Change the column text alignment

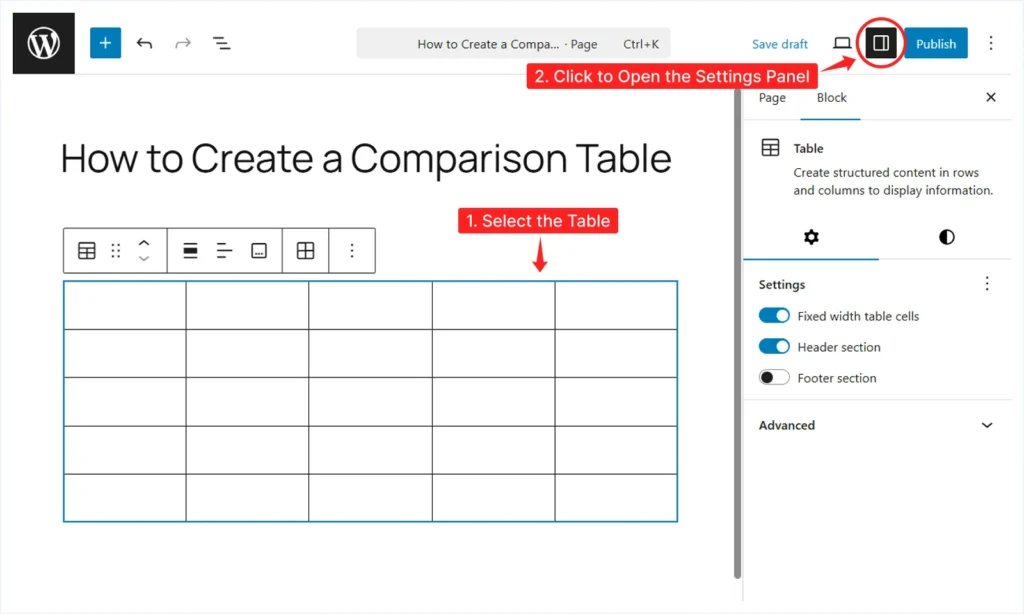tap(224, 251)
